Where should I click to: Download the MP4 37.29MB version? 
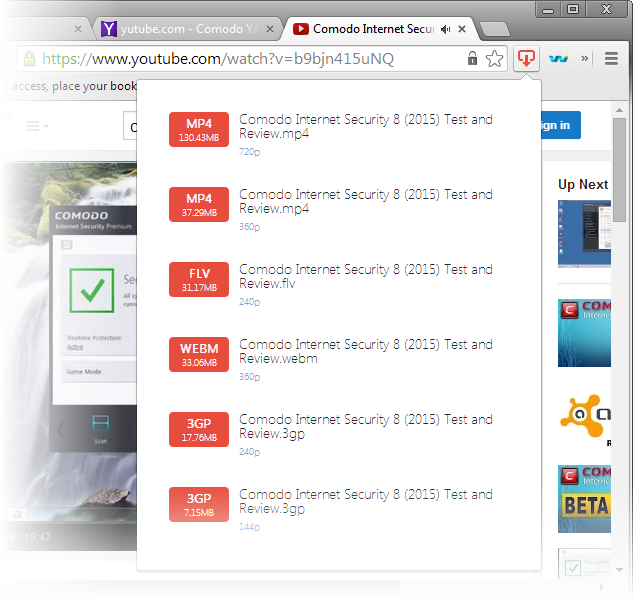[199, 205]
